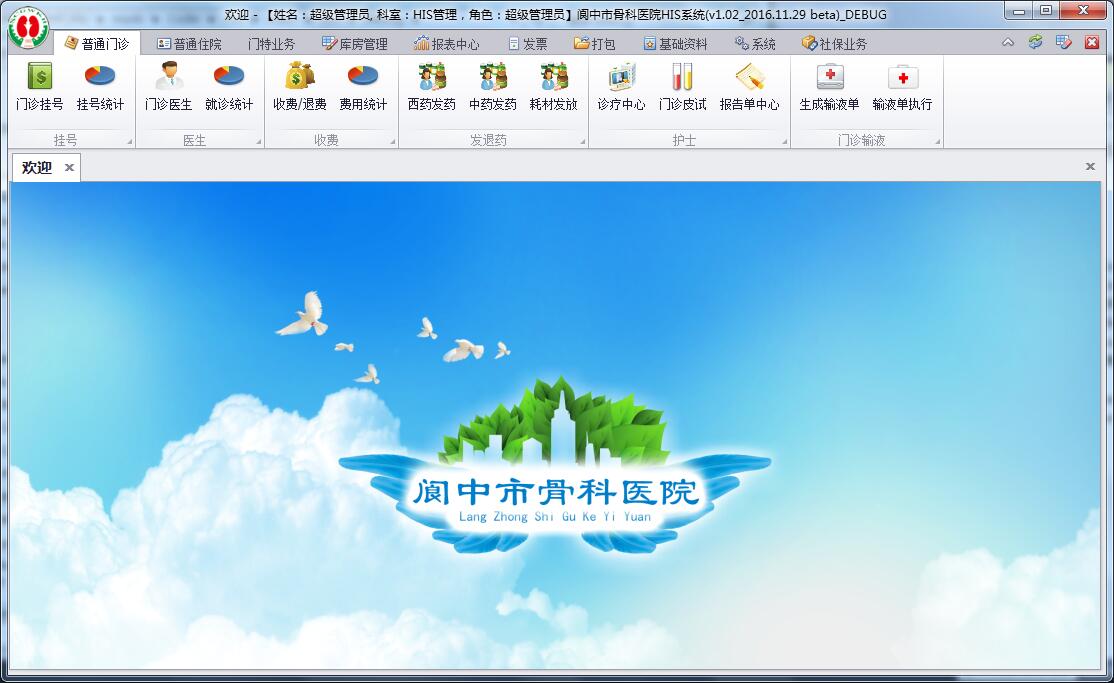
Task: Switch to the 发票 ribbon tab
Action: tap(528, 44)
